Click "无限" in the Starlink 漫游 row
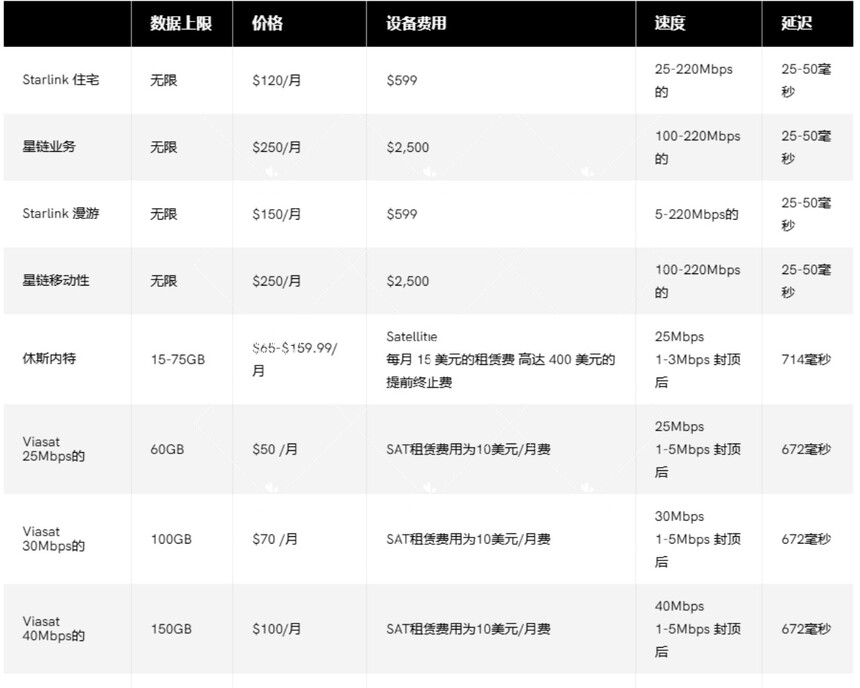 coord(164,215)
